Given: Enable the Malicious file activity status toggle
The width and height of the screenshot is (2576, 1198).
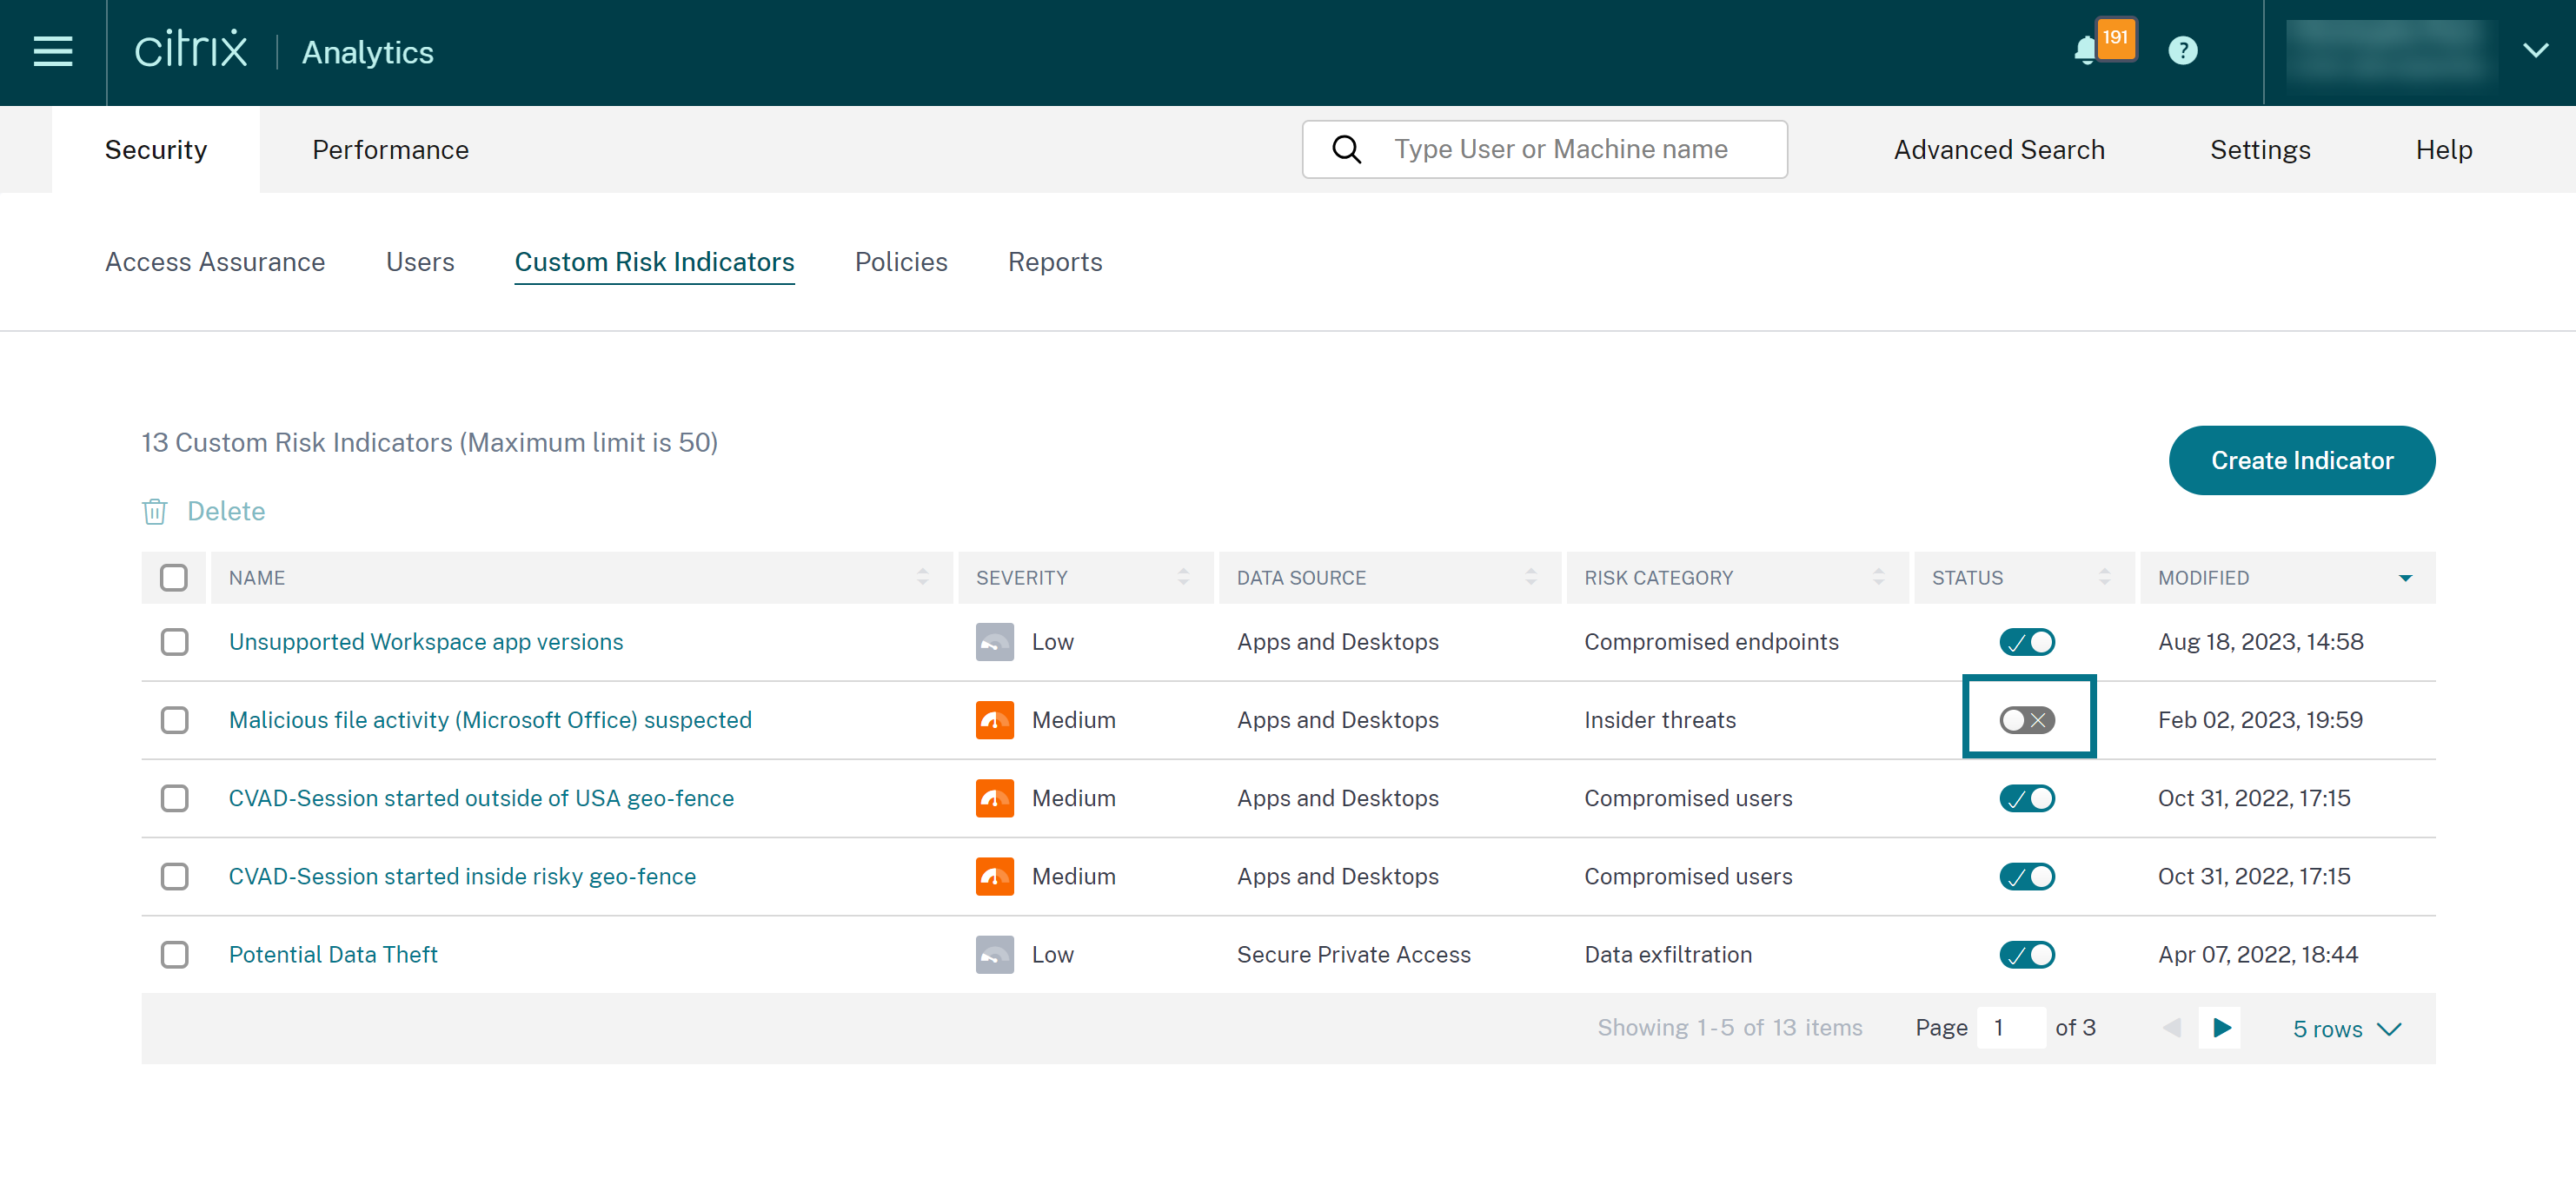Looking at the screenshot, I should pyautogui.click(x=2026, y=720).
